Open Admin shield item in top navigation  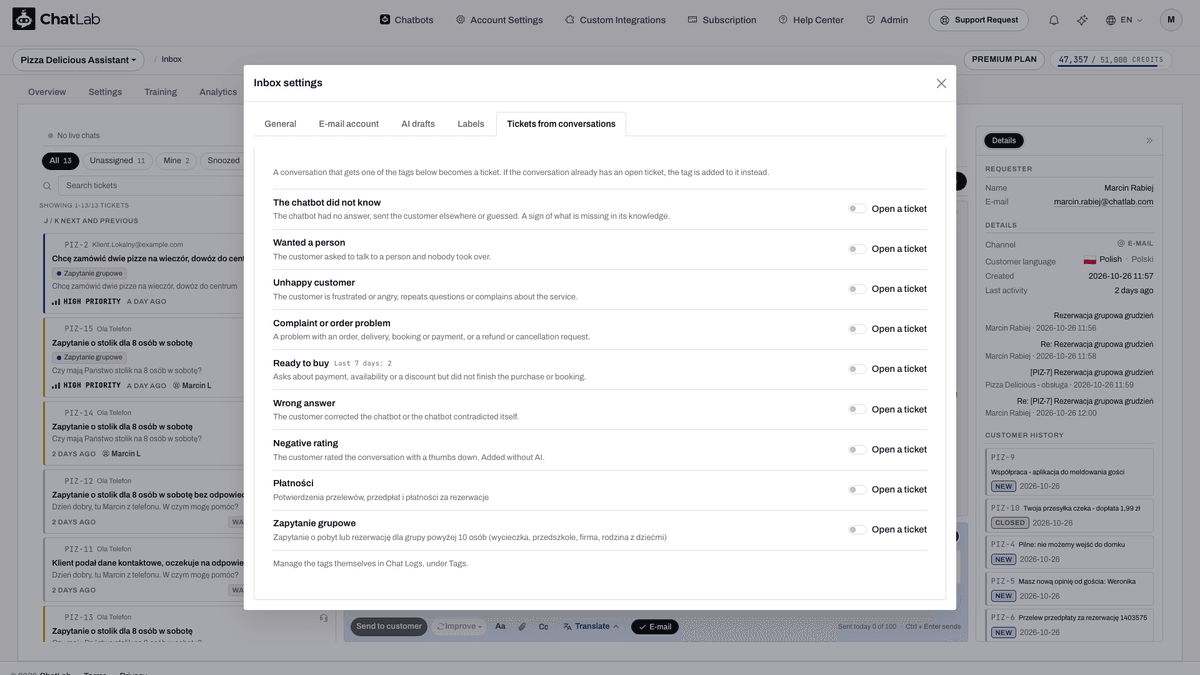tap(886, 20)
